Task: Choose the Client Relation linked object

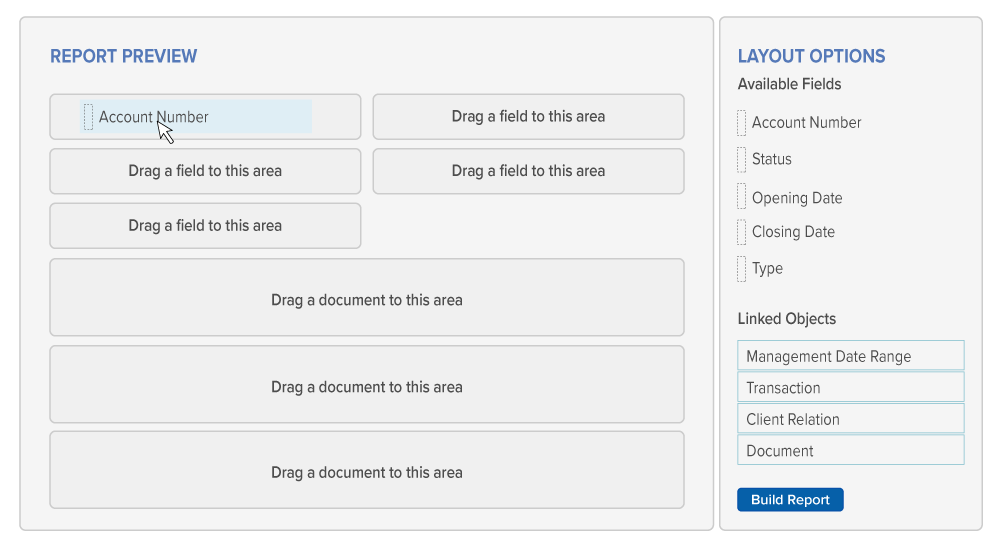Action: 850,419
